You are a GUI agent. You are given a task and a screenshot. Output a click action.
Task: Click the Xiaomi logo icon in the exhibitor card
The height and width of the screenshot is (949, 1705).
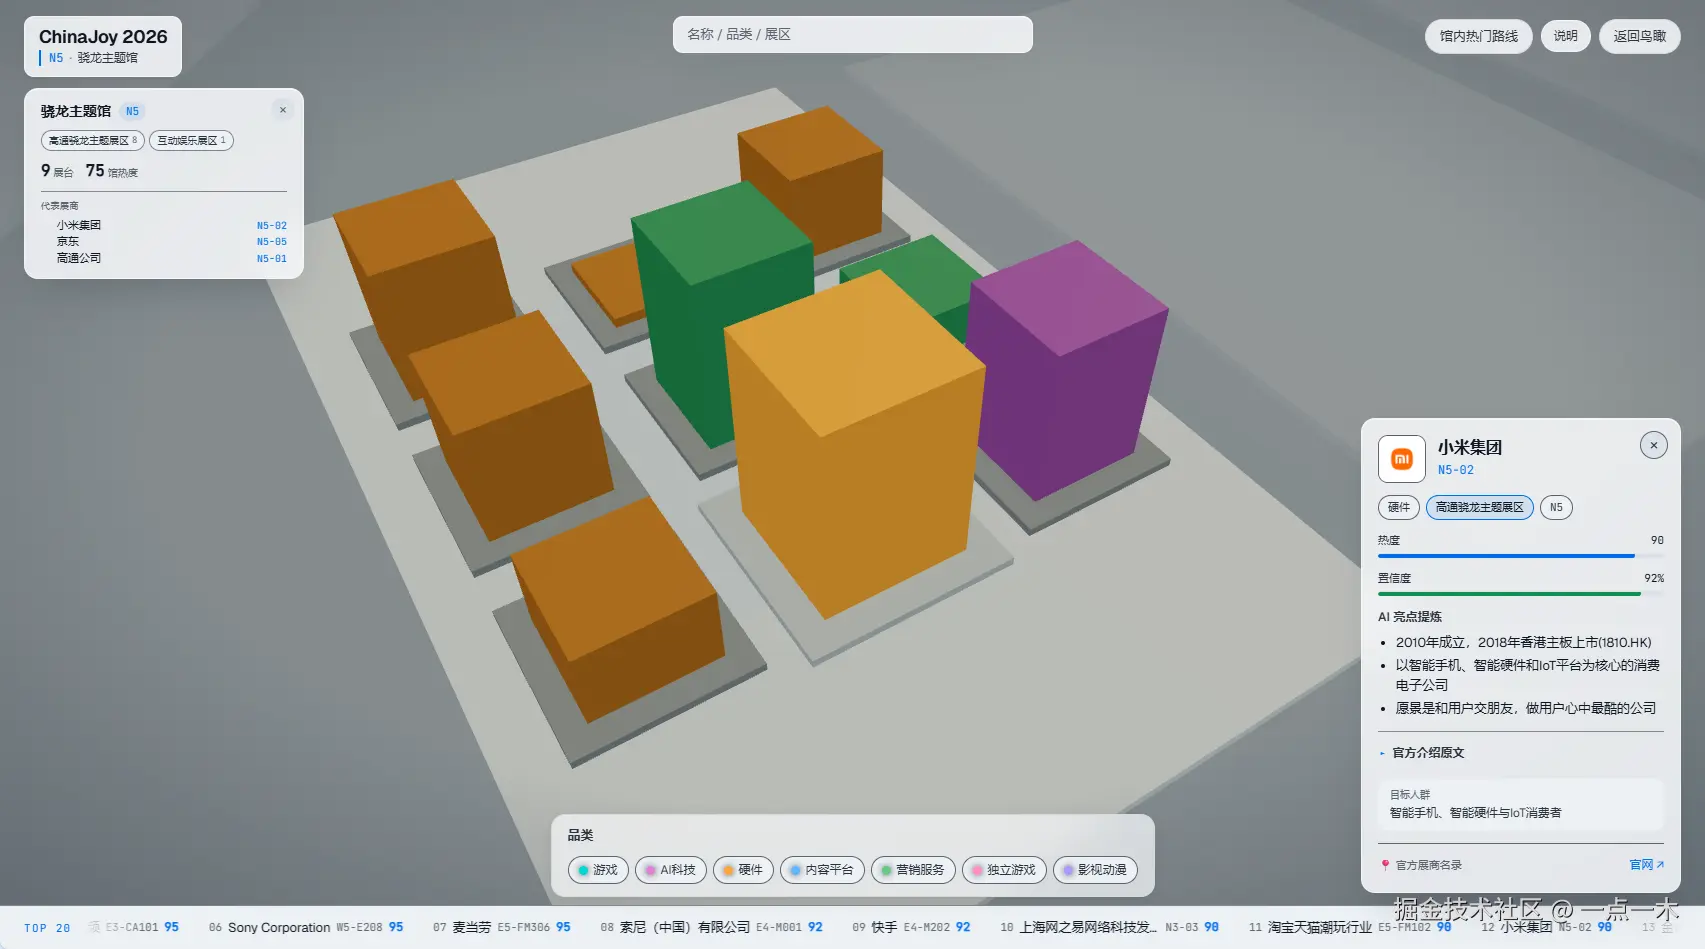pos(1401,459)
